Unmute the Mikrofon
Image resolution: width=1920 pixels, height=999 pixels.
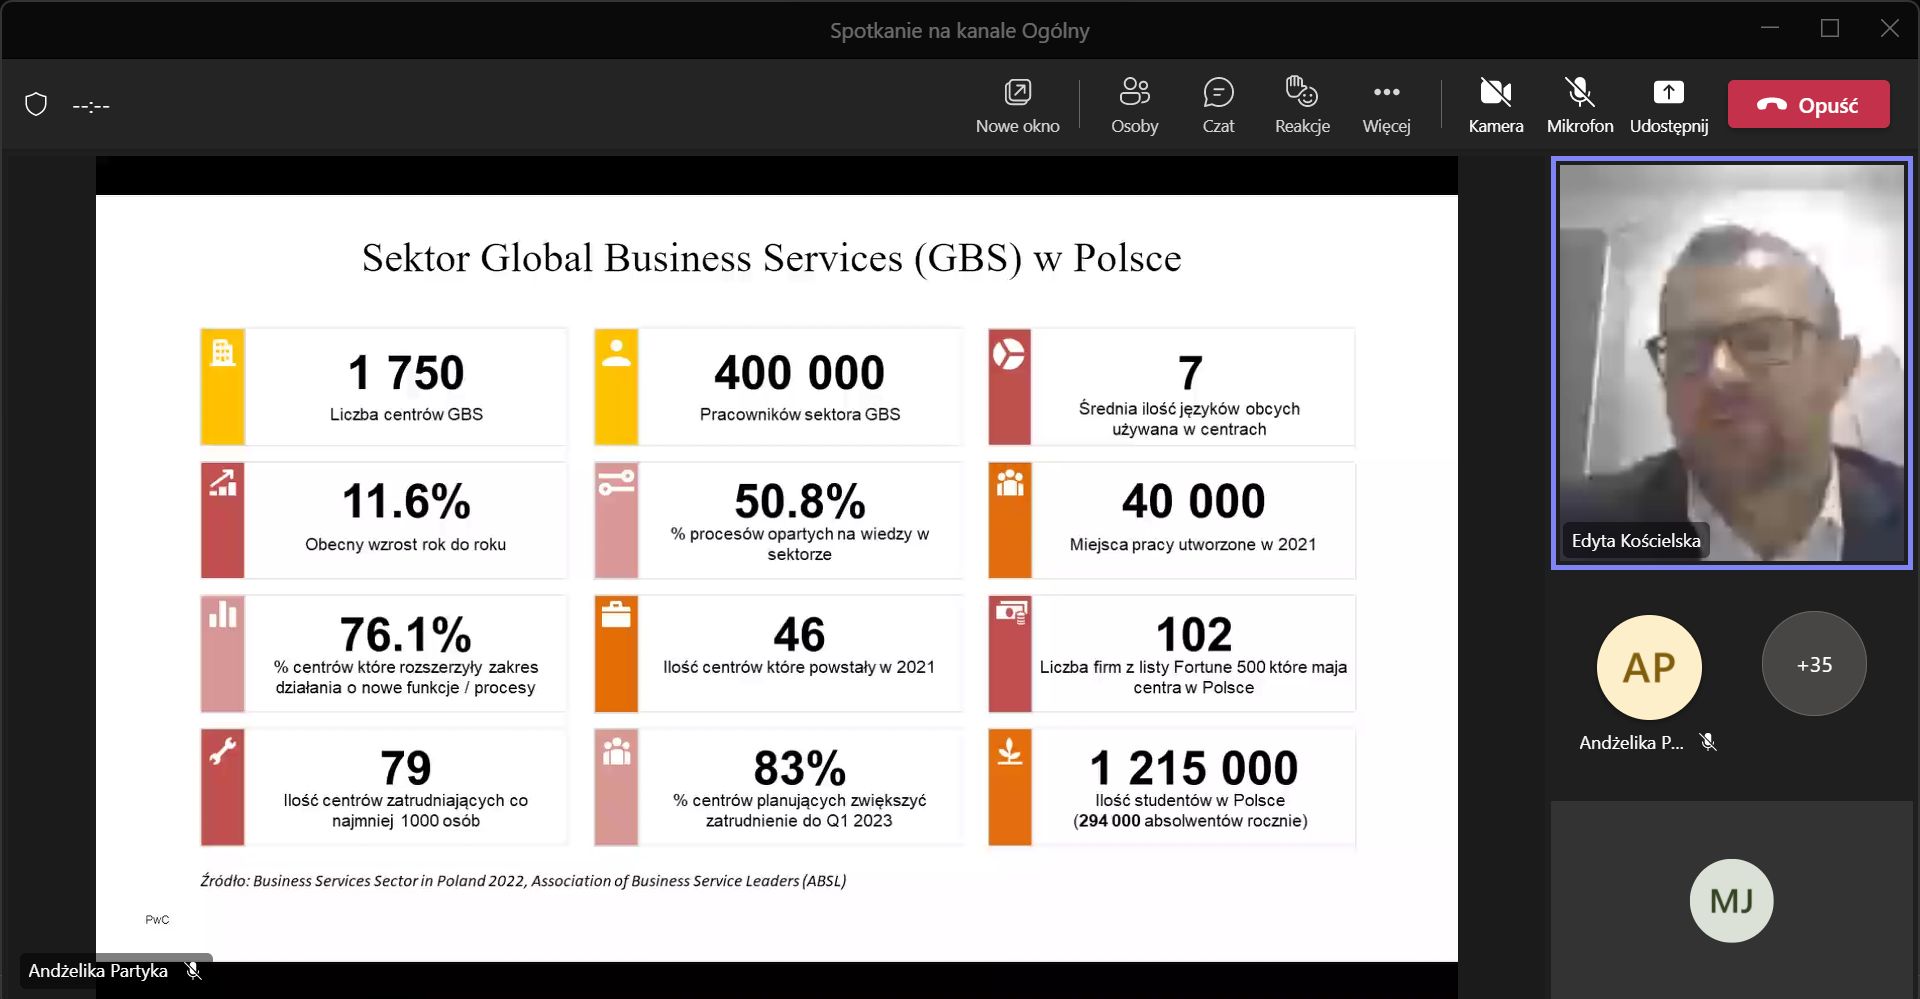pyautogui.click(x=1579, y=105)
